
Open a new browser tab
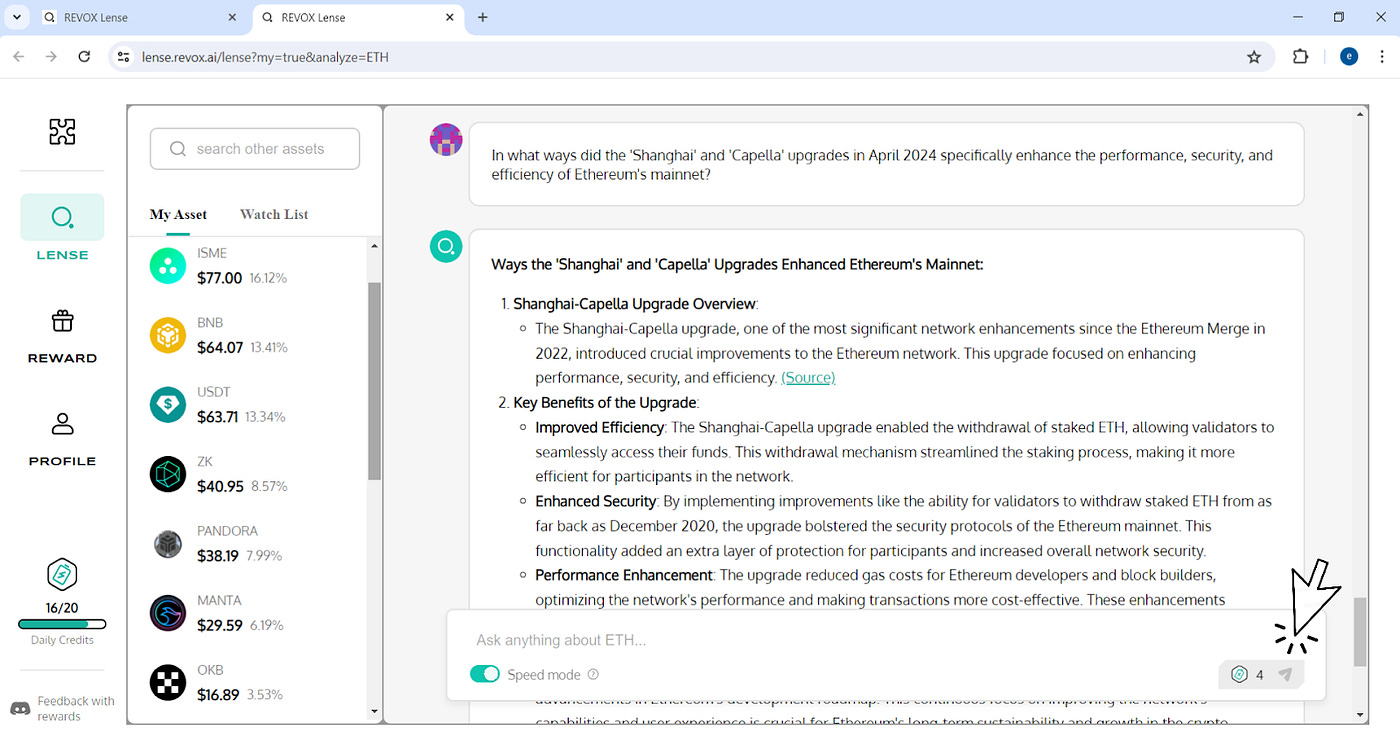pos(483,17)
